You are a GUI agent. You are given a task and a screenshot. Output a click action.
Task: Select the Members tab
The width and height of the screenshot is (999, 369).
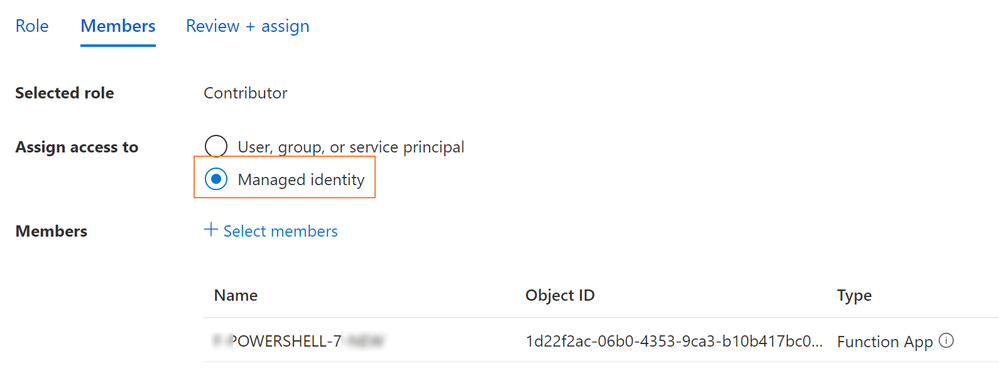(118, 26)
